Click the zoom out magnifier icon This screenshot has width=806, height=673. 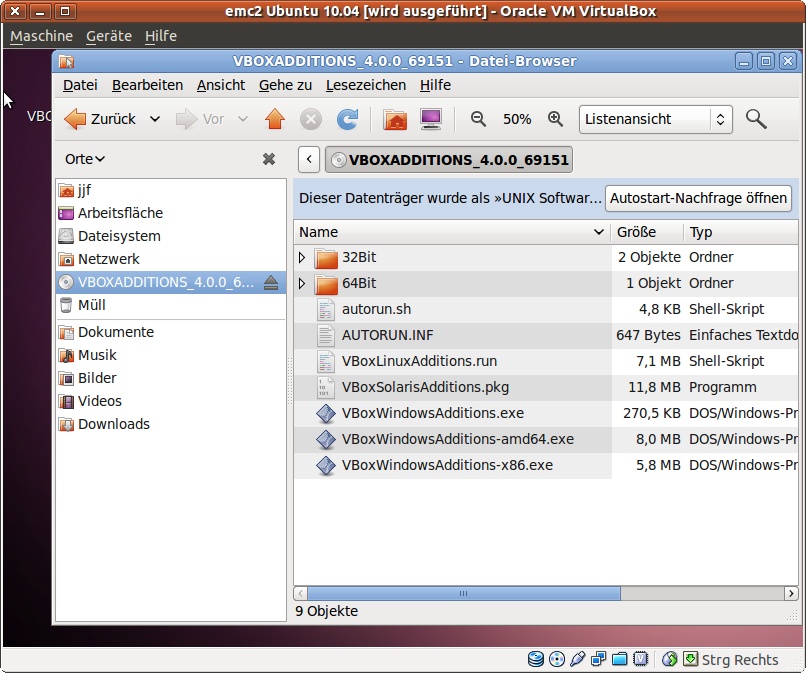(x=478, y=119)
